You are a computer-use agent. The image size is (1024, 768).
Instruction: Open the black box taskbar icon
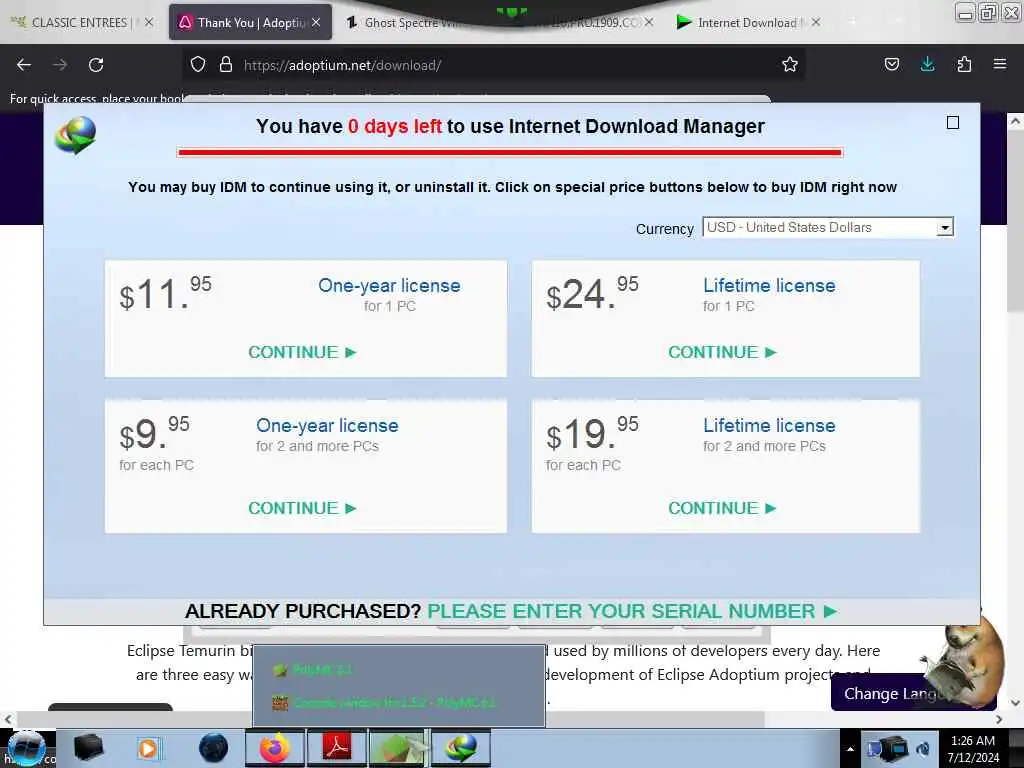pyautogui.click(x=89, y=748)
